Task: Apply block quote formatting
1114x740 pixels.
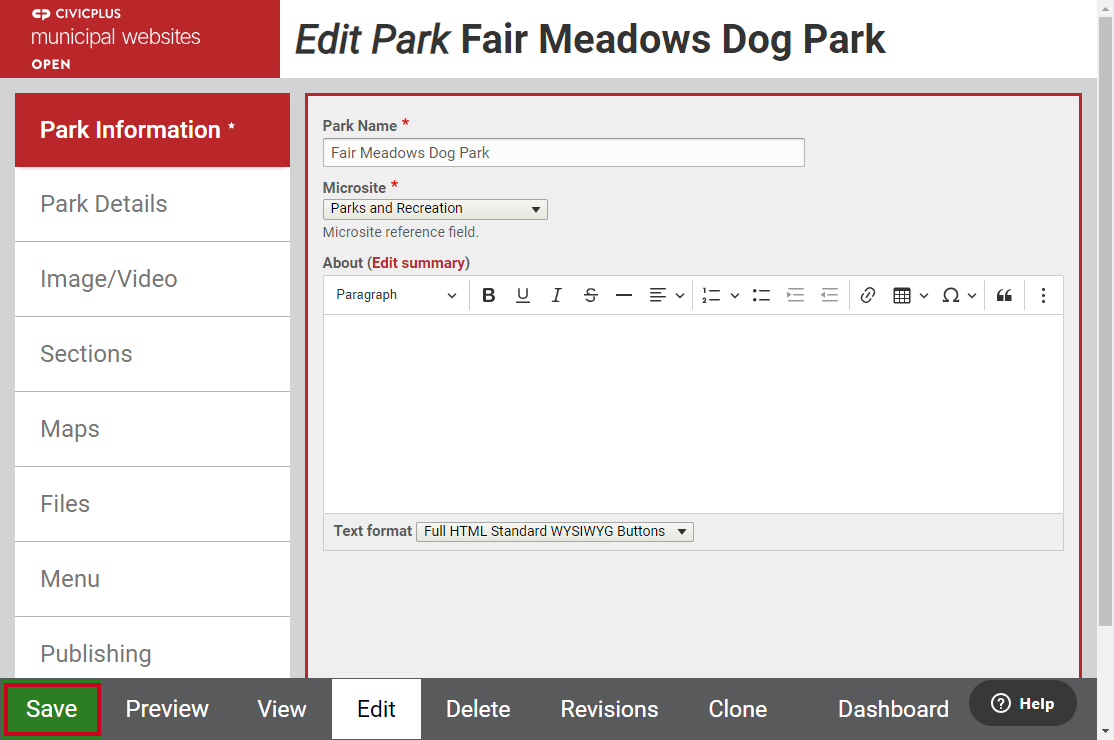Action: [x=1004, y=295]
